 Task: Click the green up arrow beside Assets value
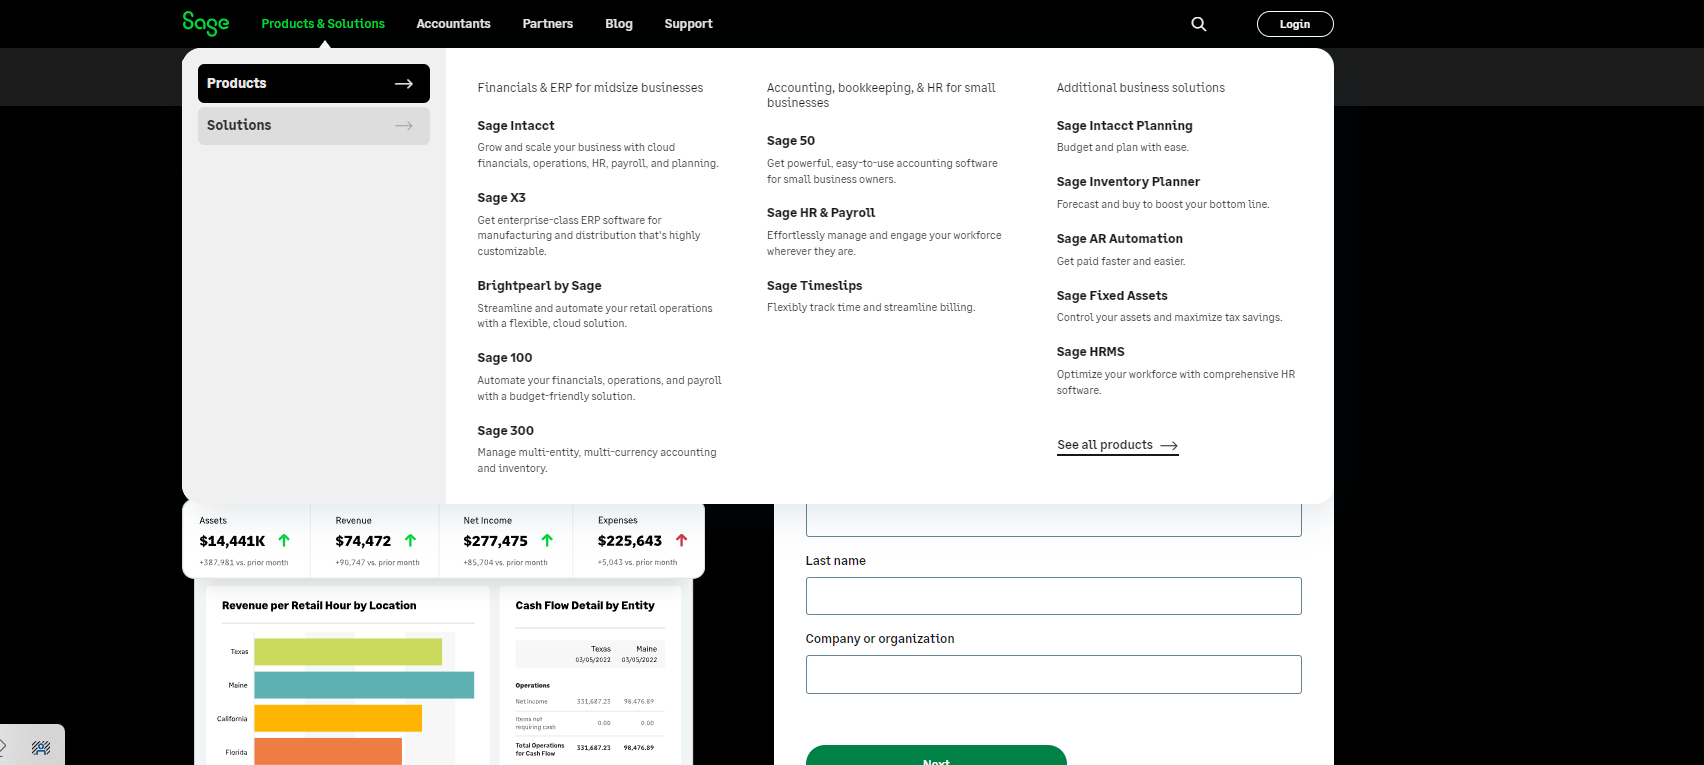point(284,540)
